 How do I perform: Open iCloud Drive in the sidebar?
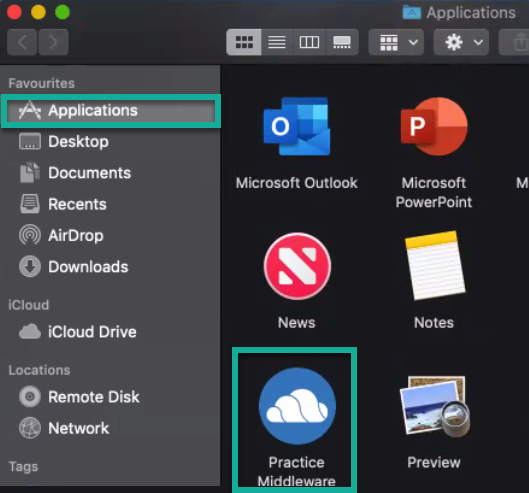tap(111, 332)
